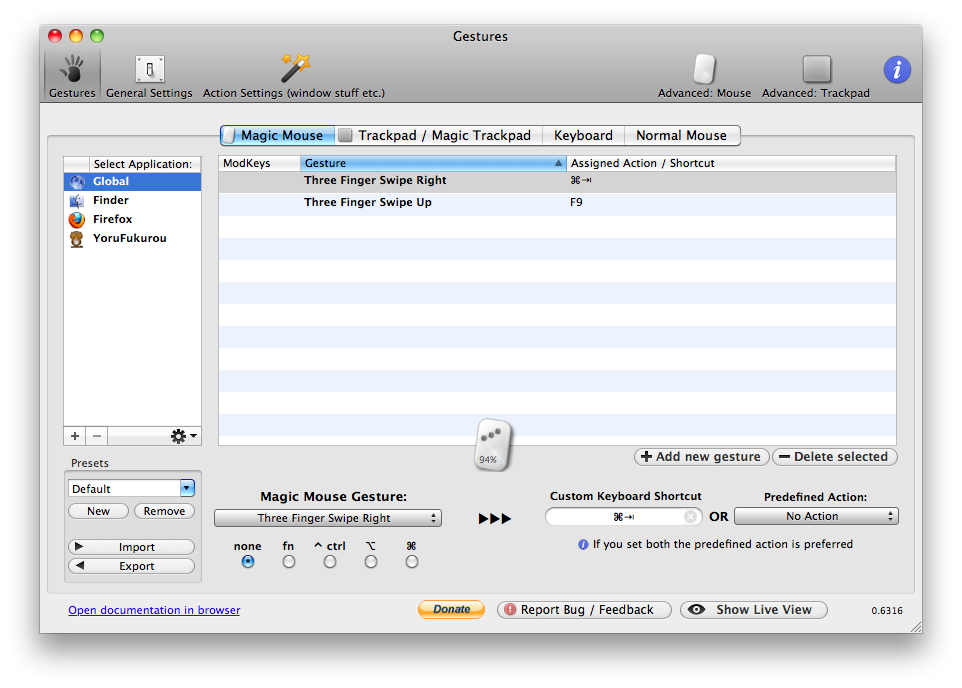Open the Predefined Action dropdown

tap(816, 516)
